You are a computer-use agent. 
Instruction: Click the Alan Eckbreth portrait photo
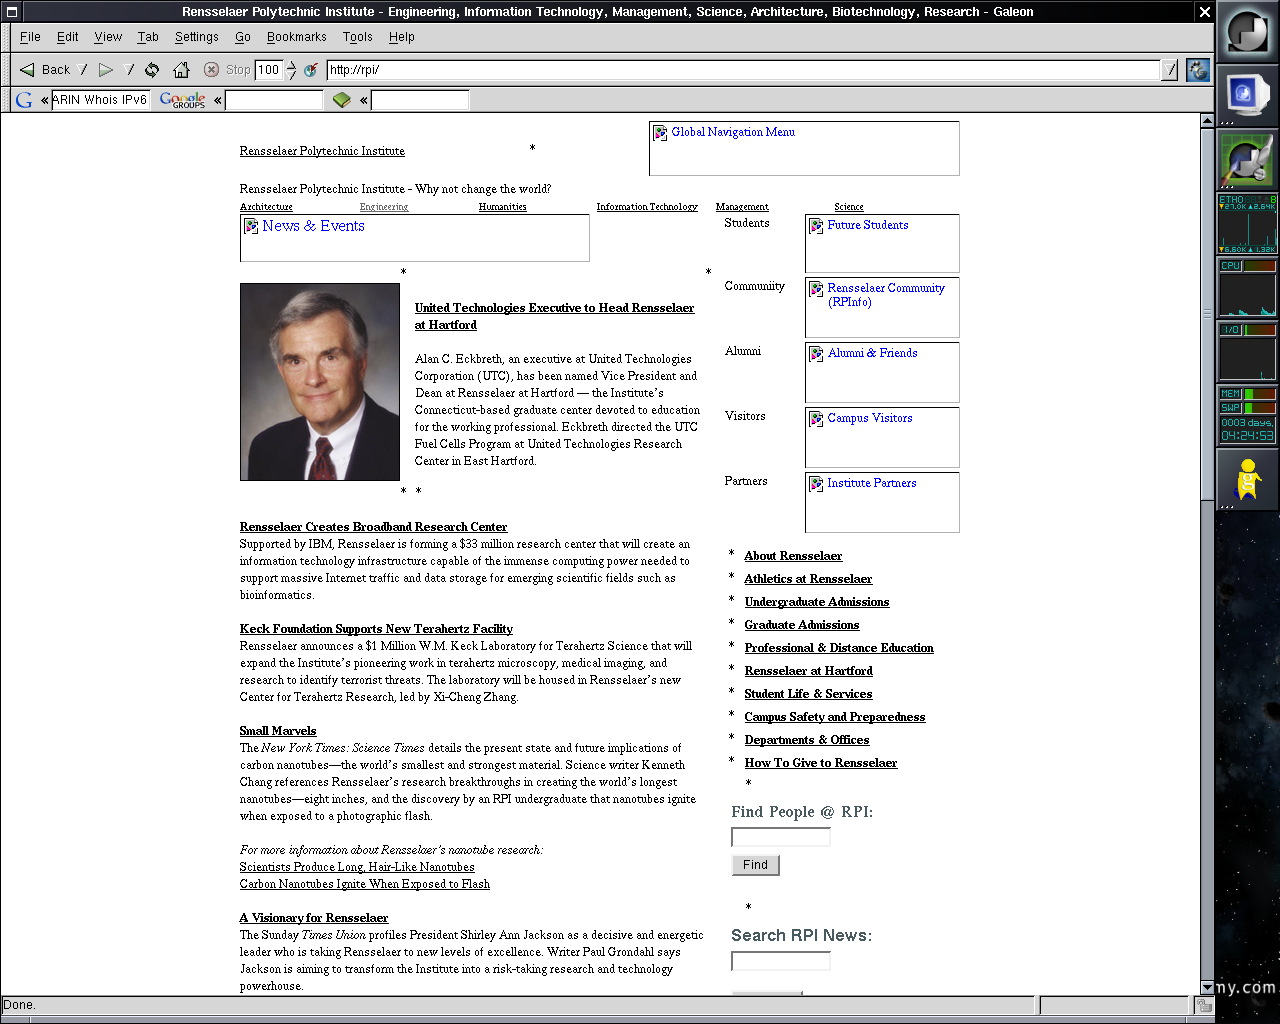tap(320, 382)
